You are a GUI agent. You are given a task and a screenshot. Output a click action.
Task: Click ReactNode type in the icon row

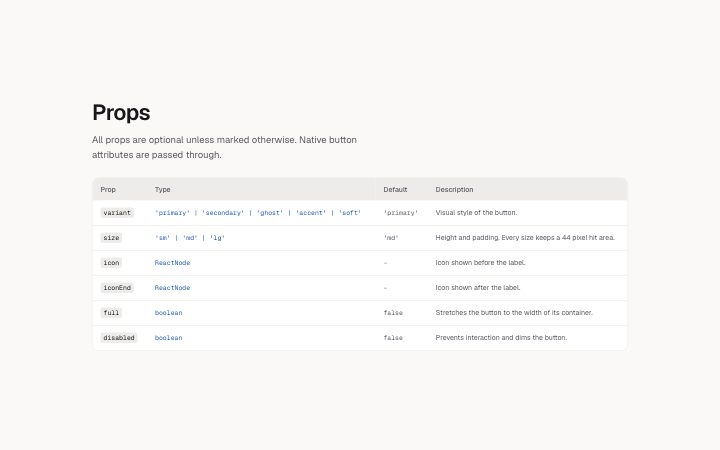172,263
